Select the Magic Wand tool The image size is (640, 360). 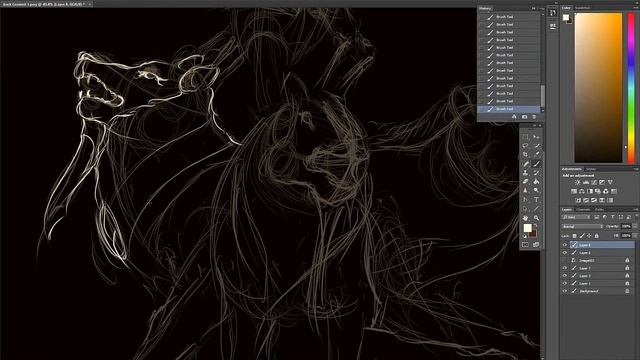536,146
